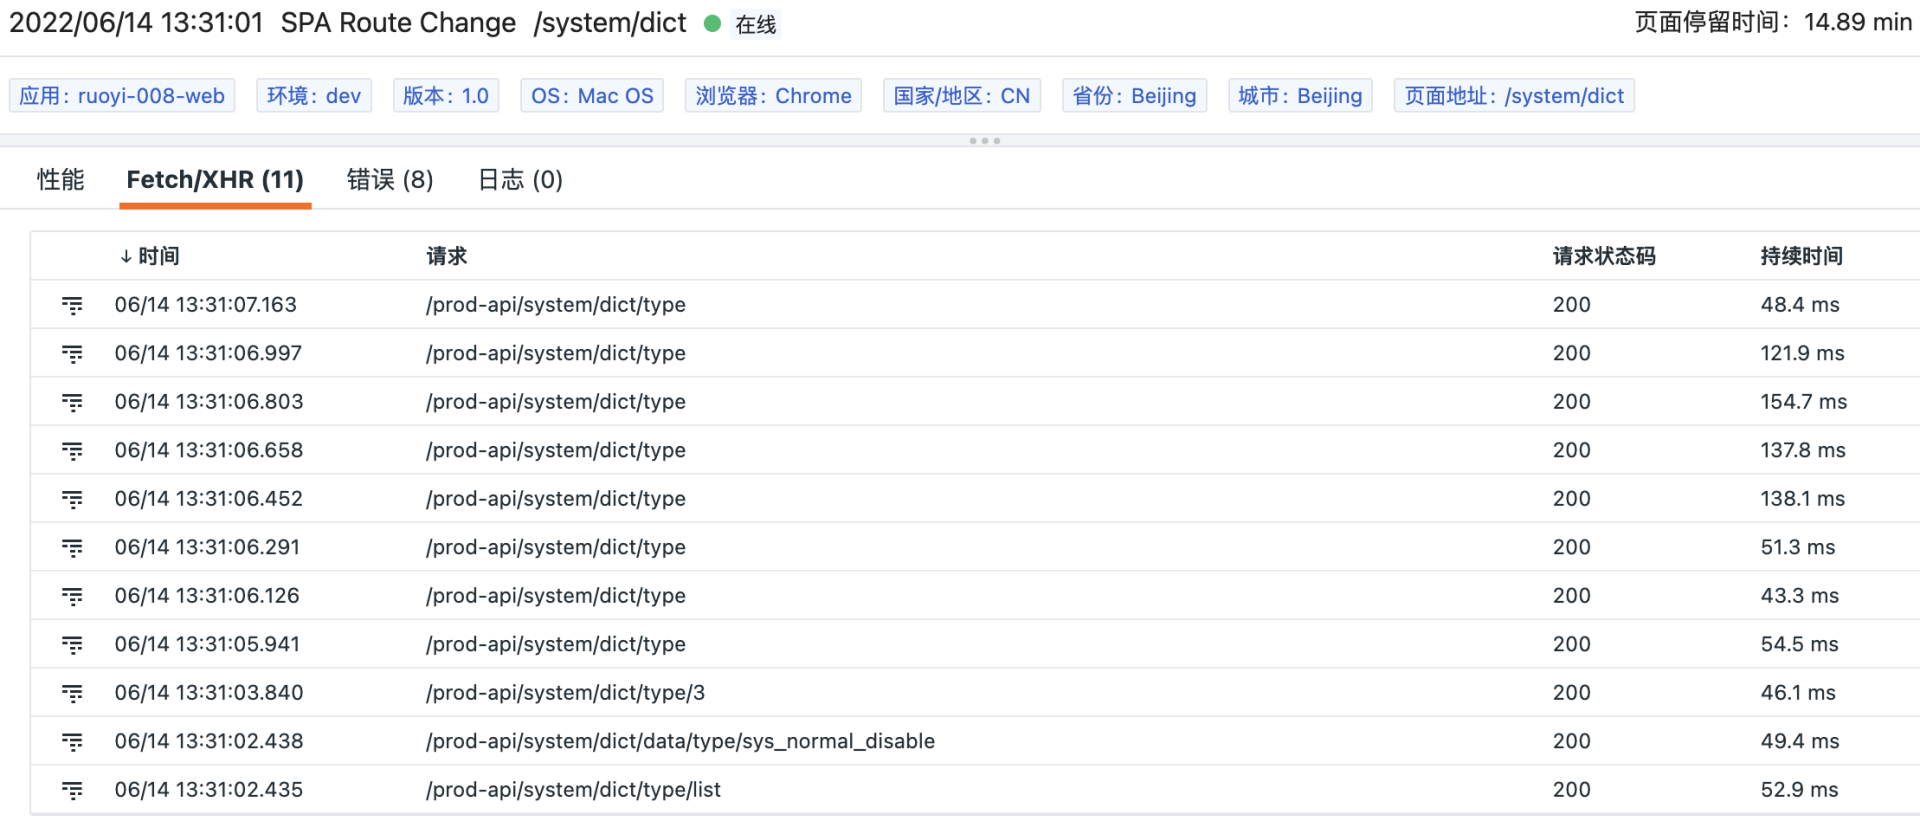Click trace icon for sys_normal_disable request
The image size is (1920, 821).
tap(72, 742)
